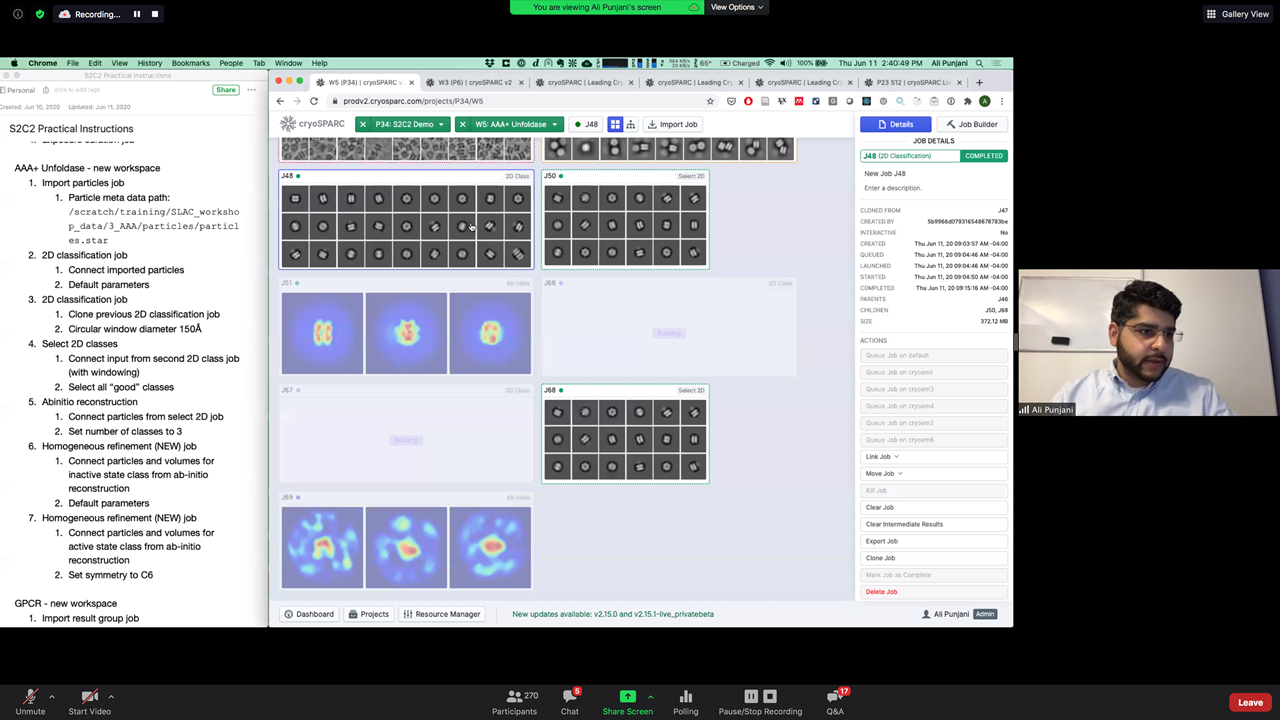Open the Dashboard from the footer

(x=309, y=614)
